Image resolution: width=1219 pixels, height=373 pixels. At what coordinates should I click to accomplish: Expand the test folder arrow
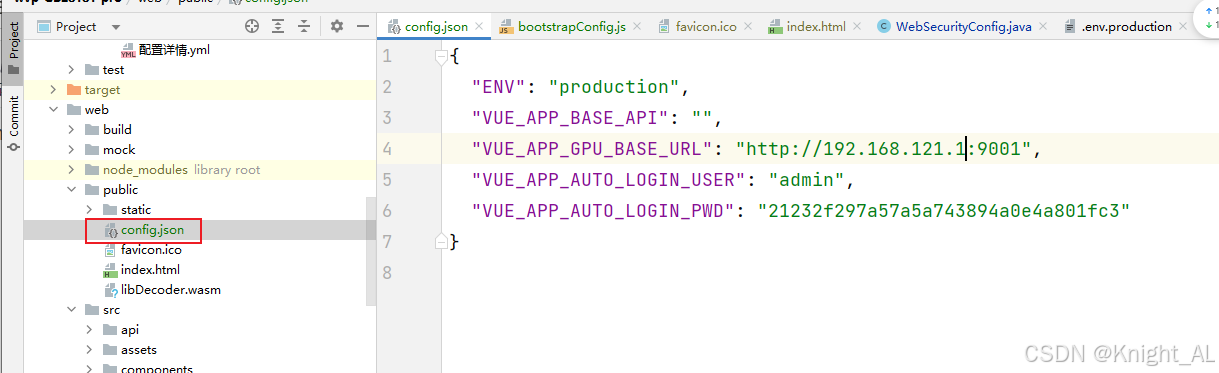pos(72,69)
